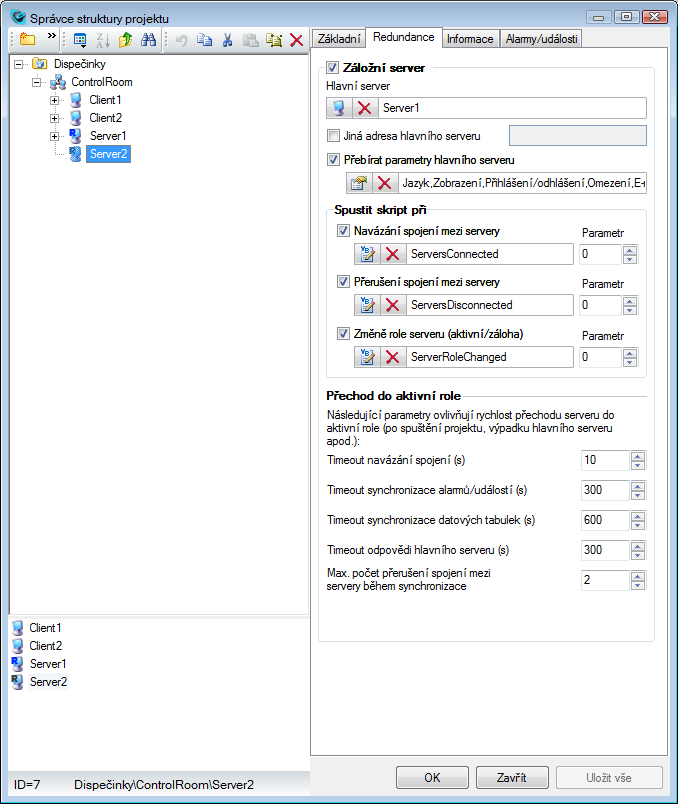
Task: Switch to the Informace tab
Action: (470, 39)
